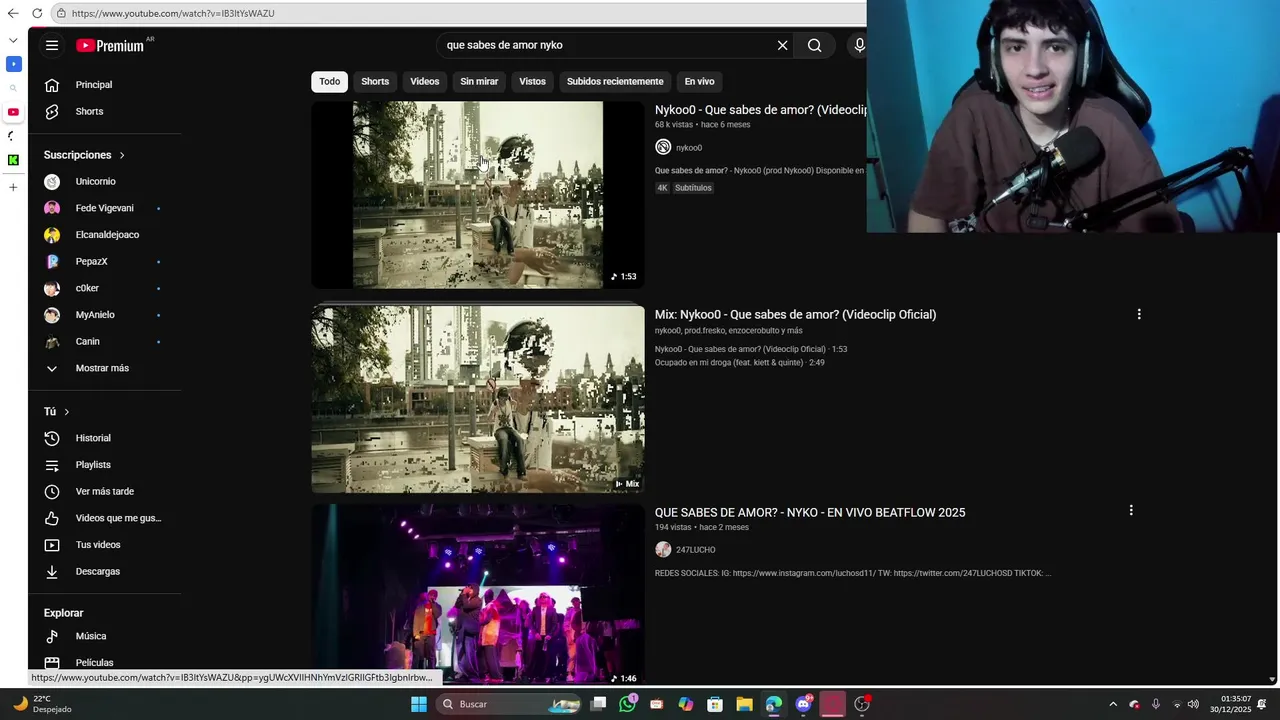Screen dimensions: 1280x720
Task: Open the Nykoo0 - Que sabes de amor? title
Action: [760, 110]
